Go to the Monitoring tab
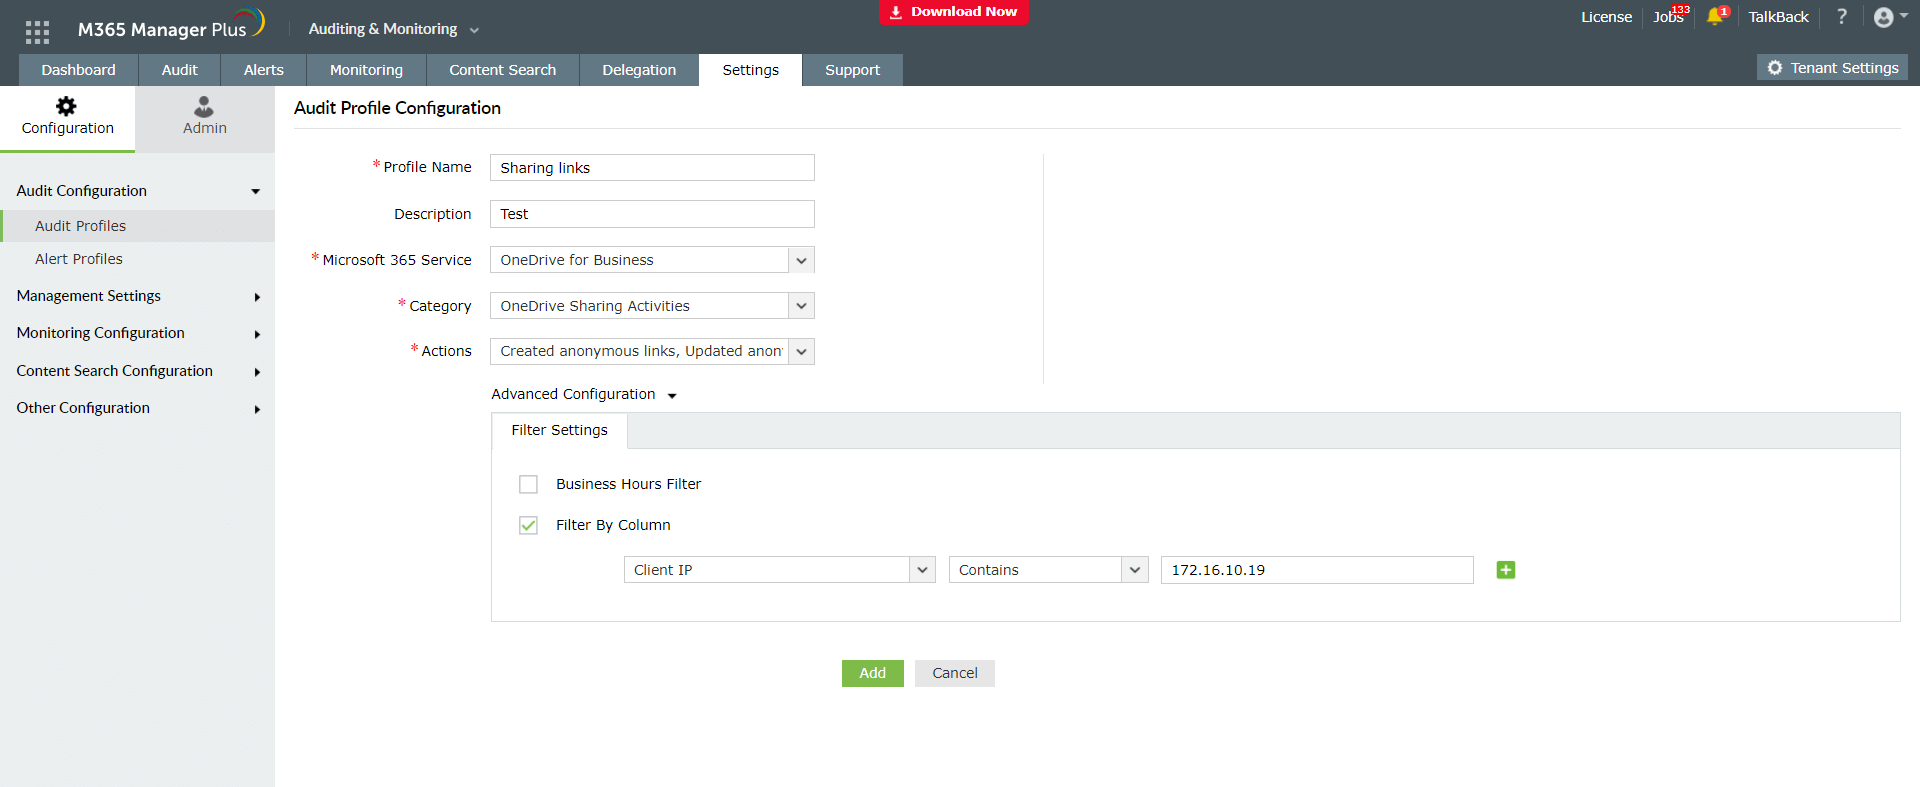Viewport: 1920px width, 787px height. point(366,70)
